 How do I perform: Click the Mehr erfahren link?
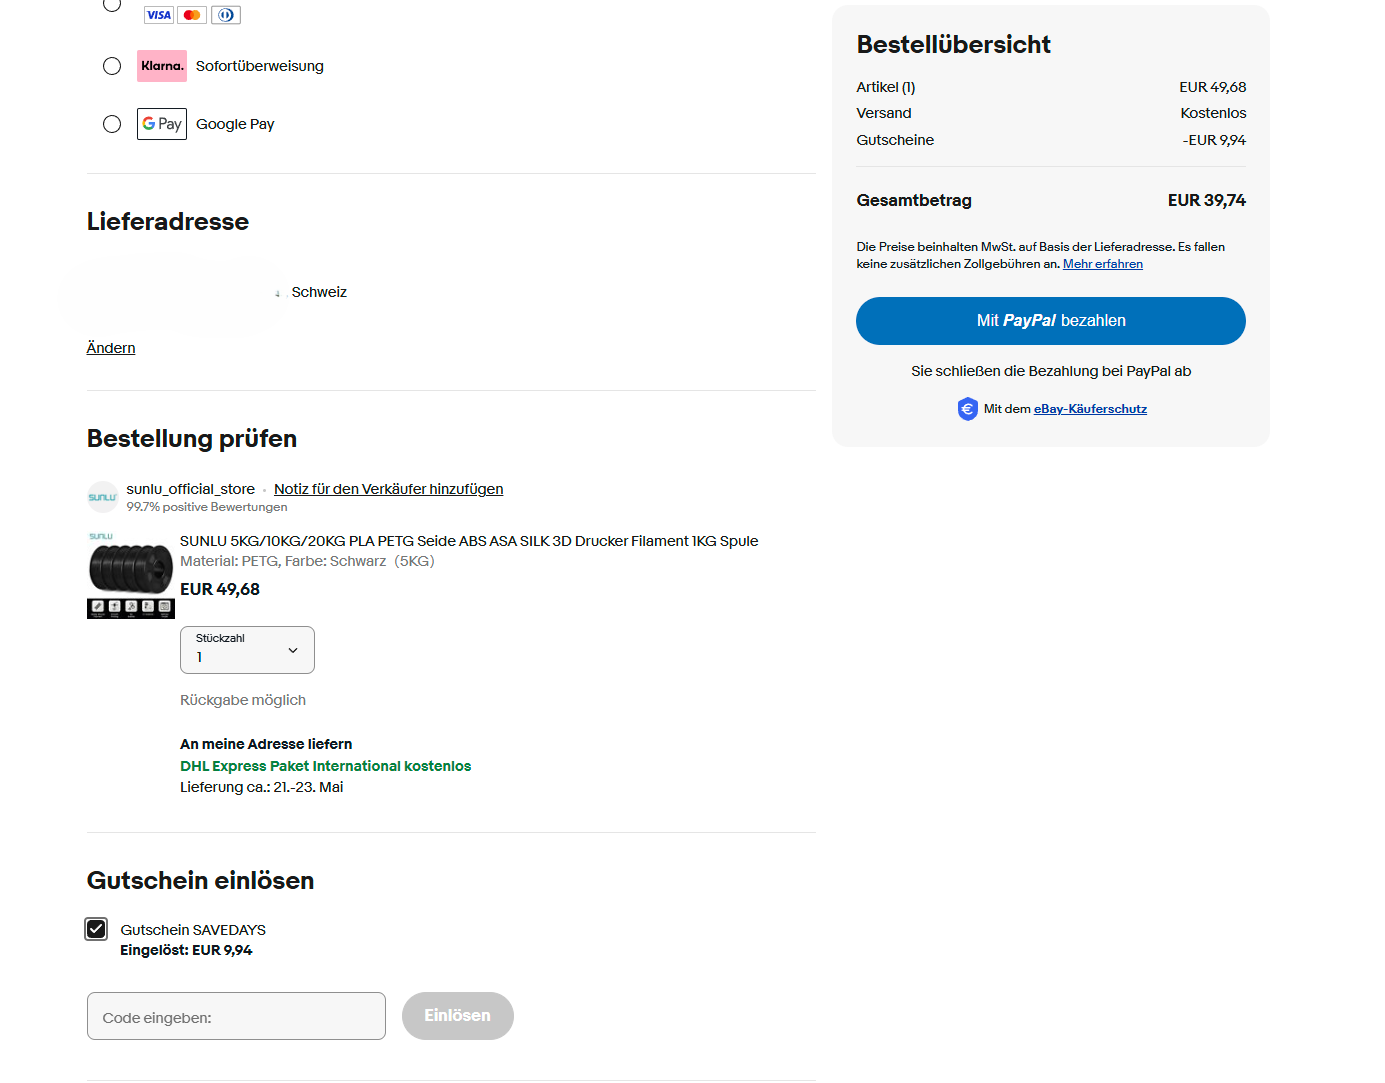1102,264
